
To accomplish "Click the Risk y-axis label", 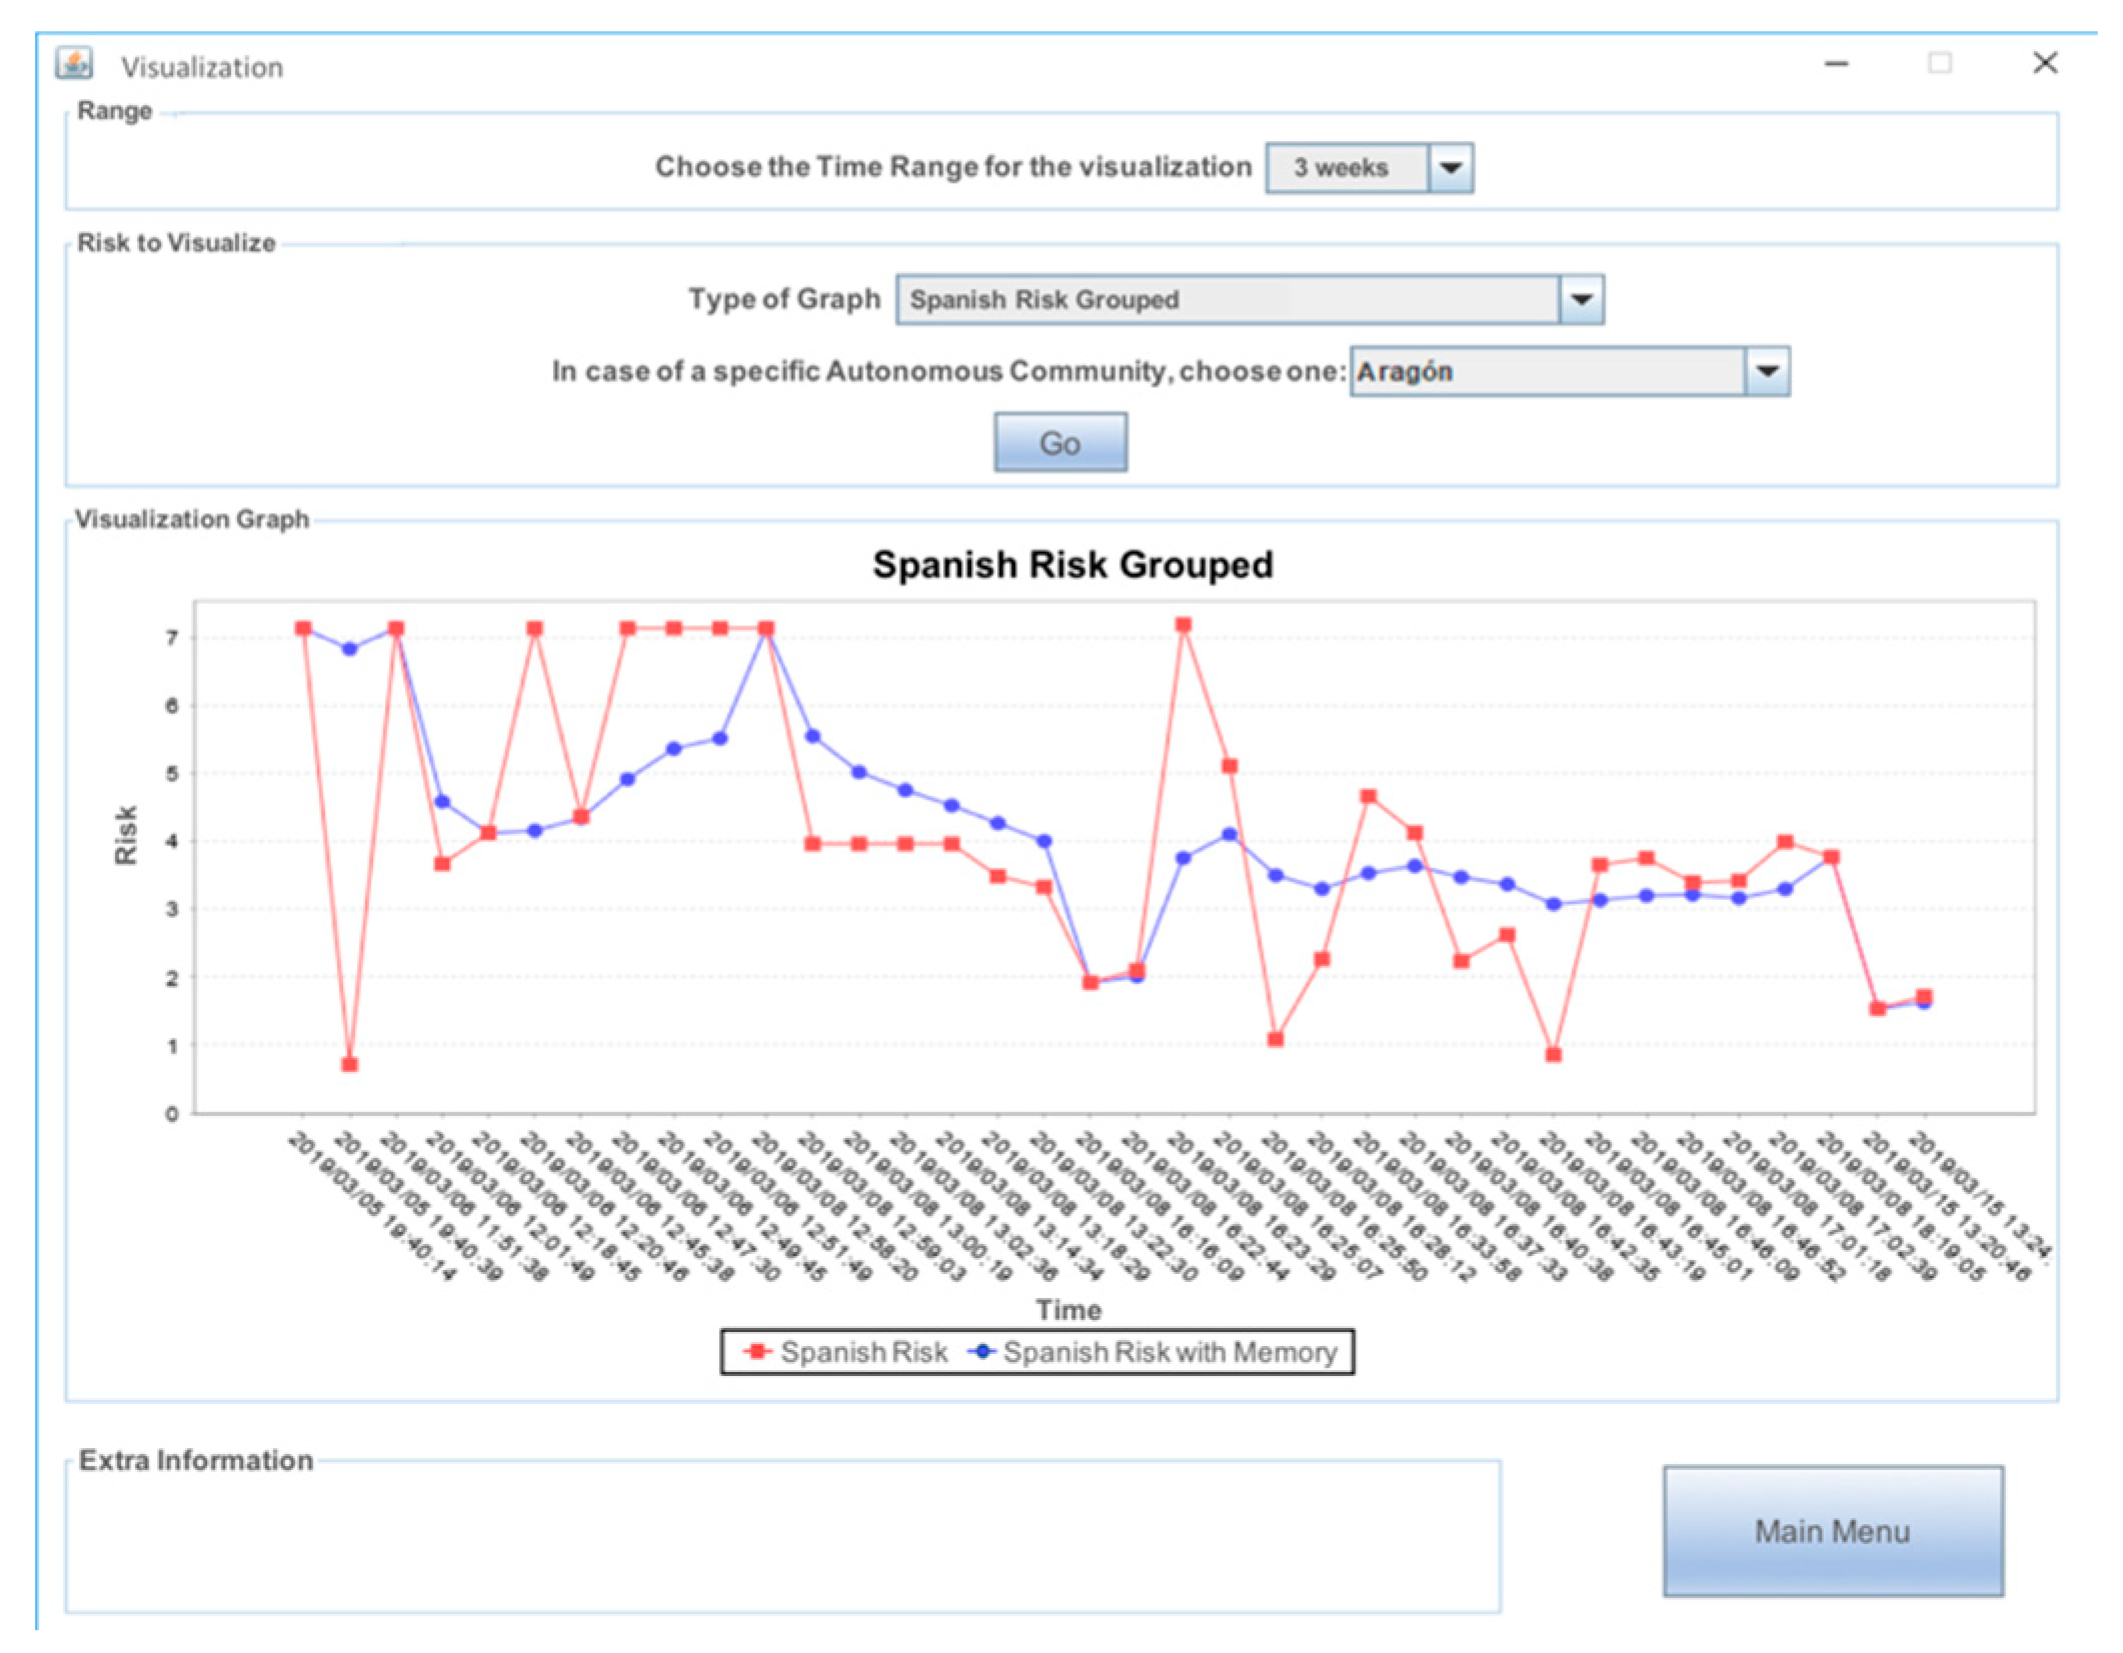I will pos(126,835).
